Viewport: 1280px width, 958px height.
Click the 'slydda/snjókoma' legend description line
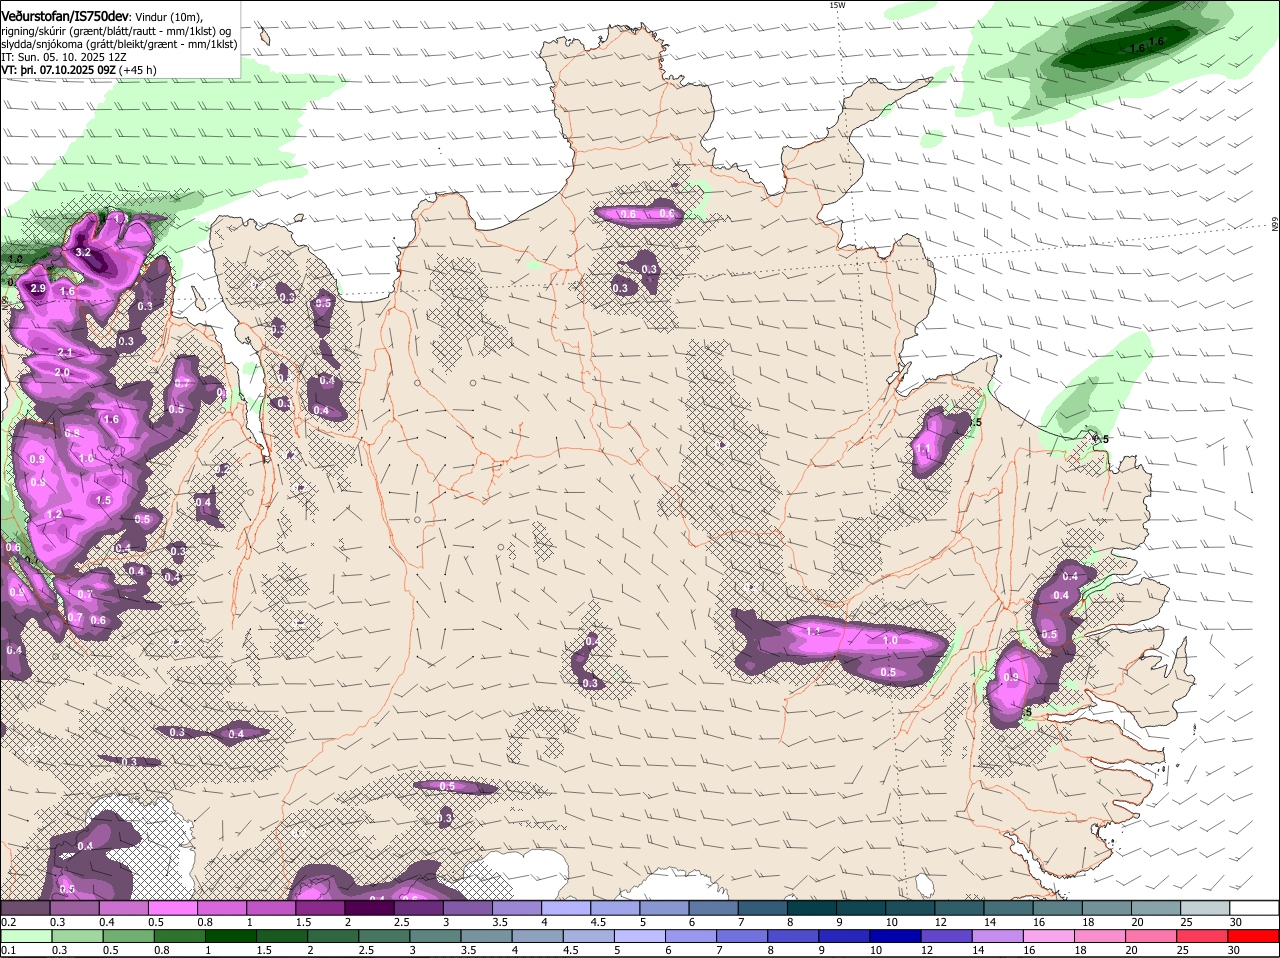point(119,44)
